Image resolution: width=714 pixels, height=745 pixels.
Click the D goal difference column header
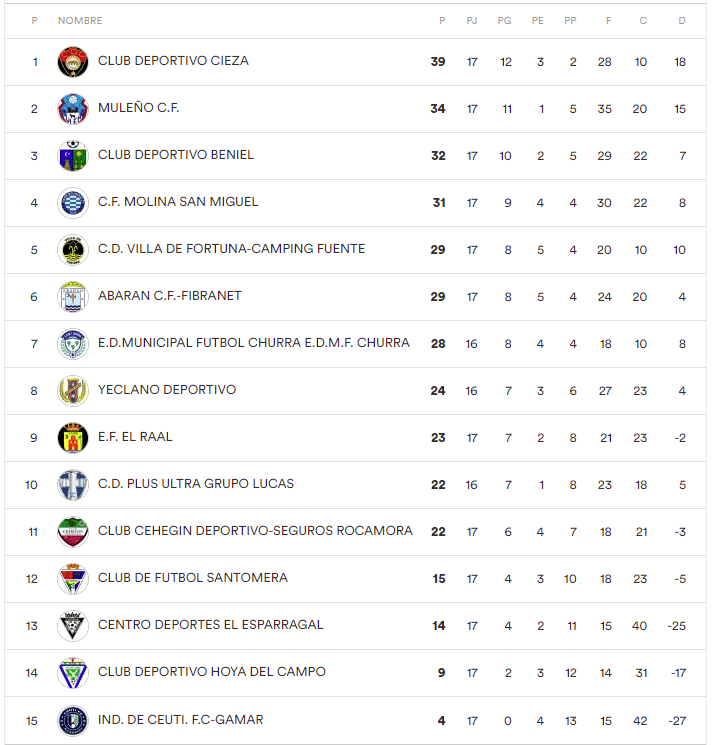(682, 21)
